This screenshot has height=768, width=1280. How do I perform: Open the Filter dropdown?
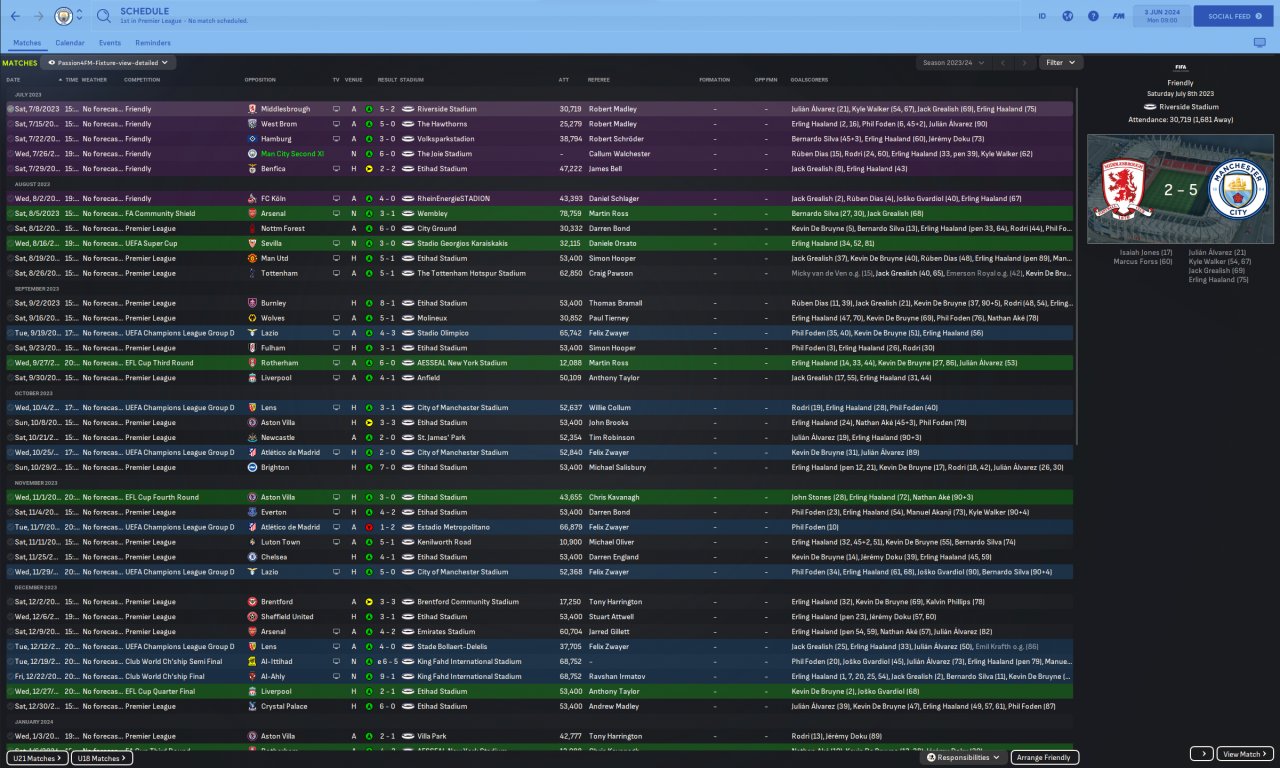point(1061,63)
